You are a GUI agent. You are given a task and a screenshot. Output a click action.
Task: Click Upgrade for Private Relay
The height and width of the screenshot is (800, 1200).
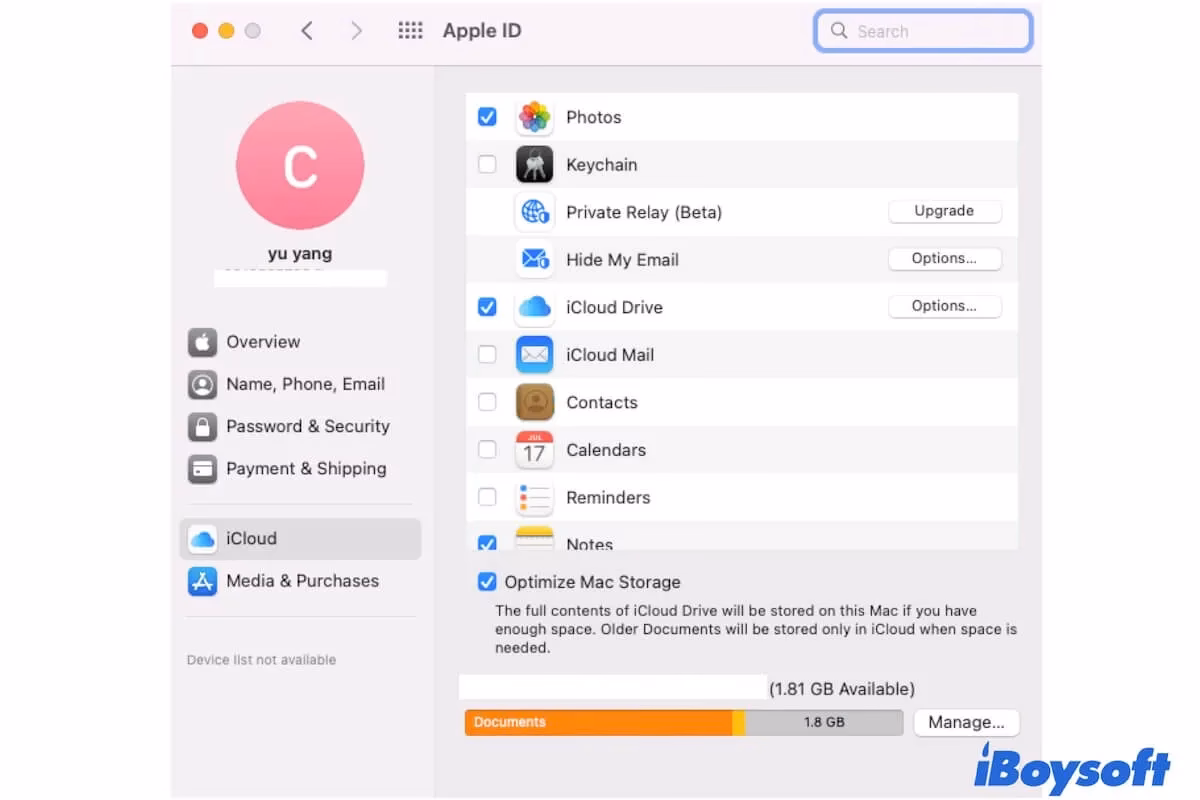point(944,211)
